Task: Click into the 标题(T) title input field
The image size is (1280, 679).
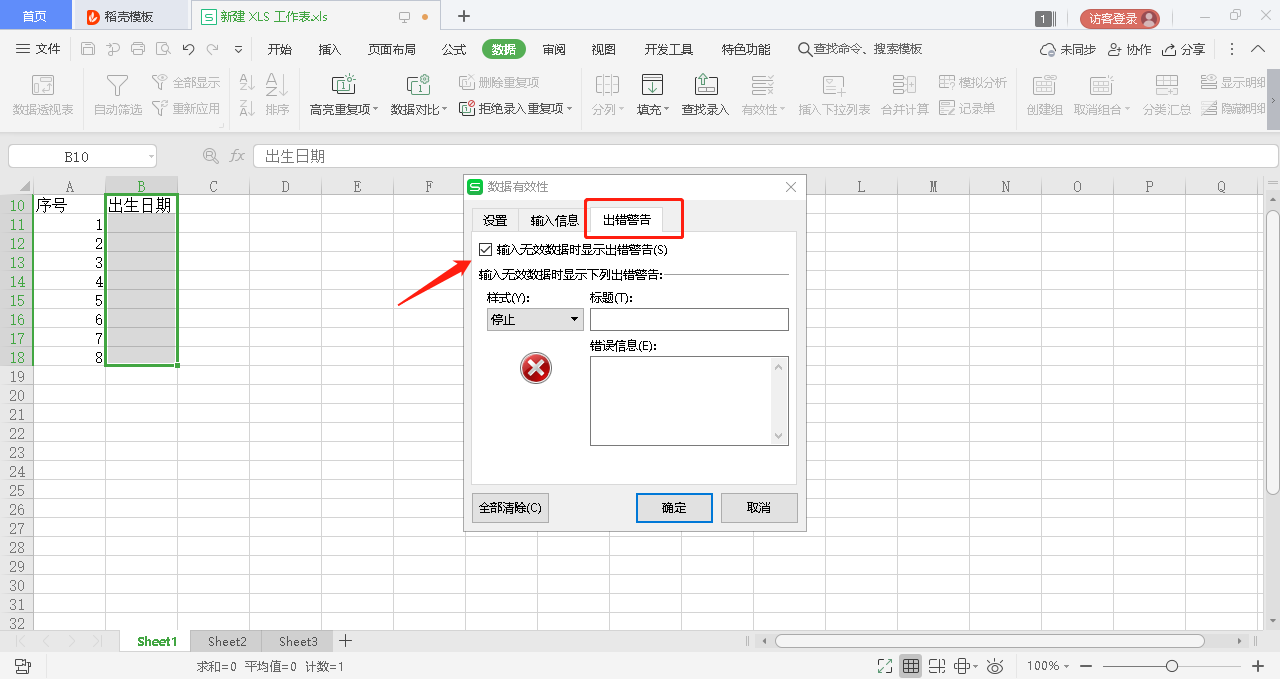Action: pos(689,319)
